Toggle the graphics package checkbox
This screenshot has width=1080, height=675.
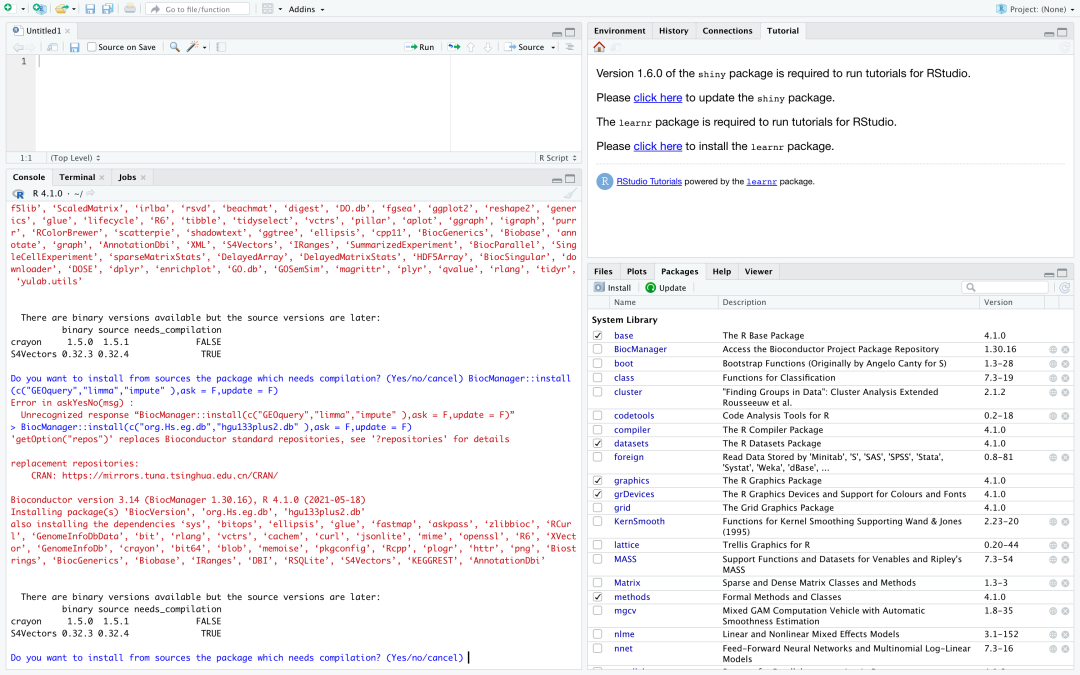tap(598, 481)
